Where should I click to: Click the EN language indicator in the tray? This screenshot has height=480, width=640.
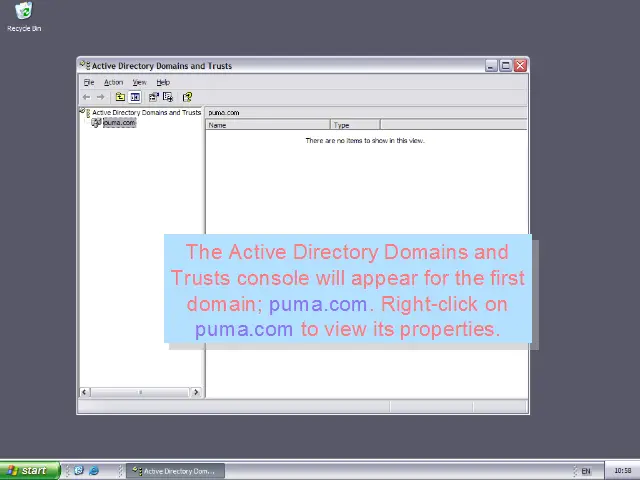586,471
